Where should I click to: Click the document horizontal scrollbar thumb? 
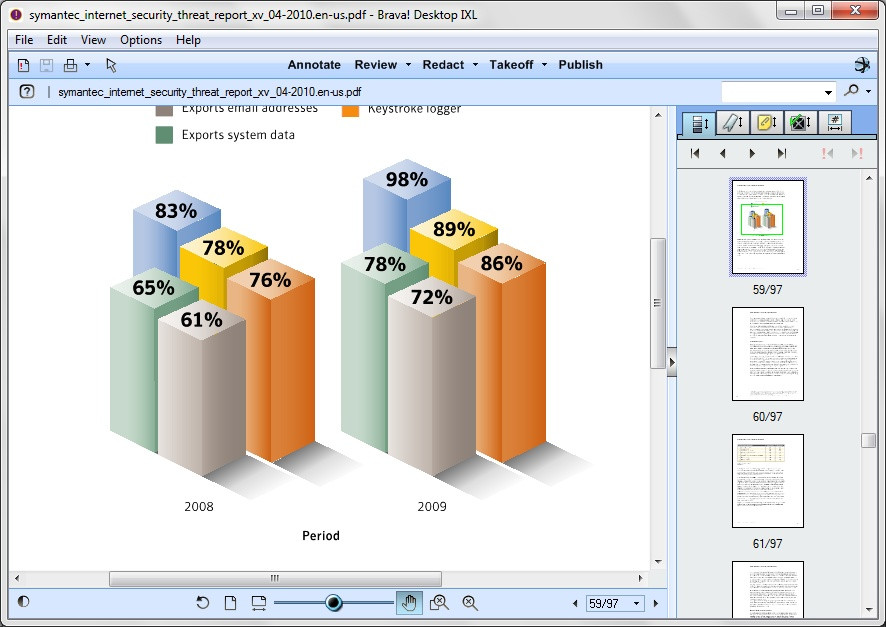275,578
